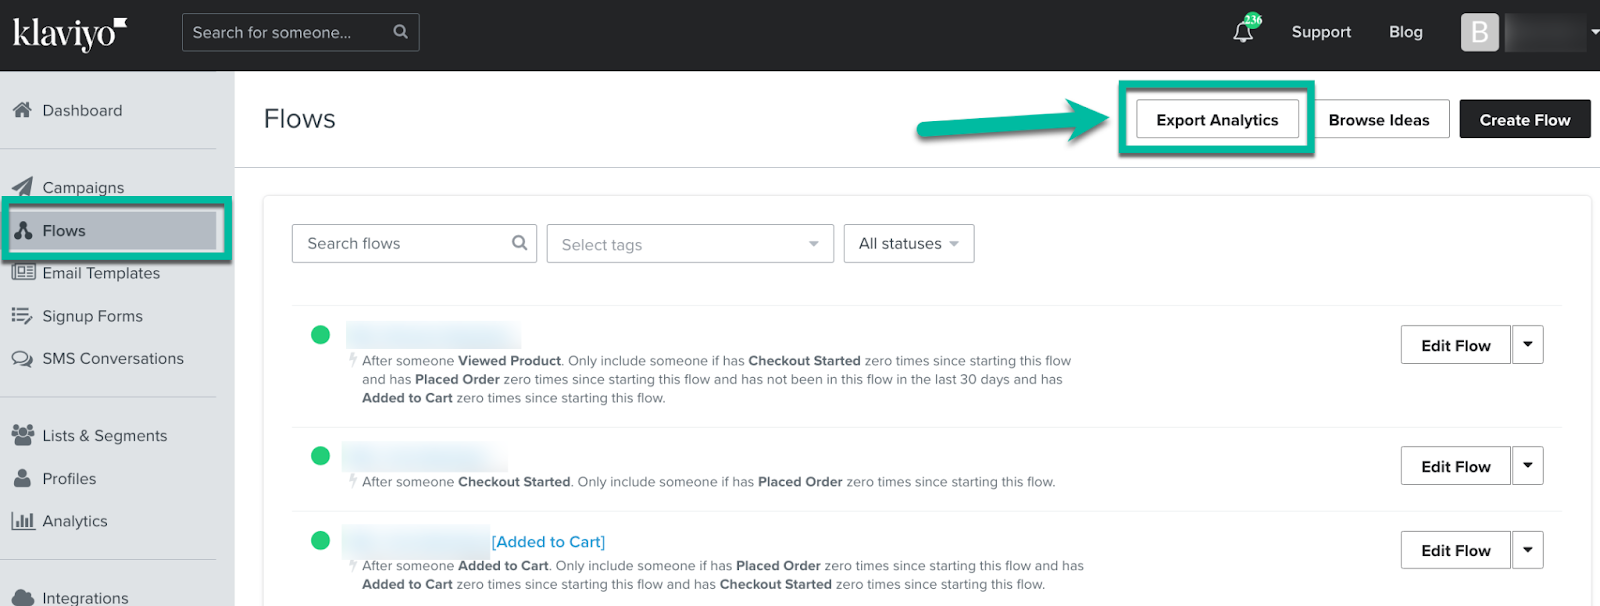1600x606 pixels.
Task: Click the Signup Forms list icon
Action: pyautogui.click(x=22, y=316)
